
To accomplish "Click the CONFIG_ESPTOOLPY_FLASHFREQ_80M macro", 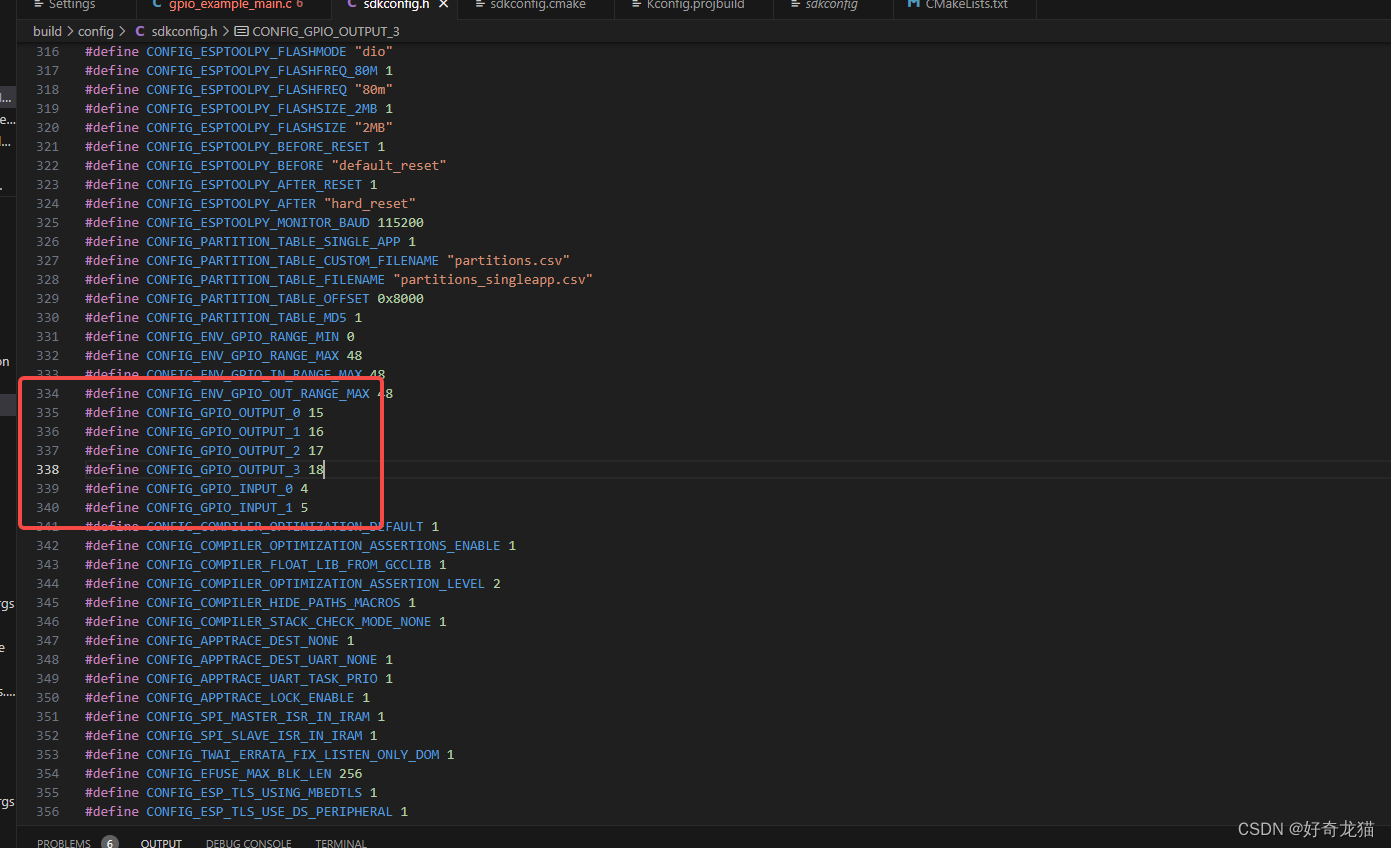I will click(x=262, y=70).
